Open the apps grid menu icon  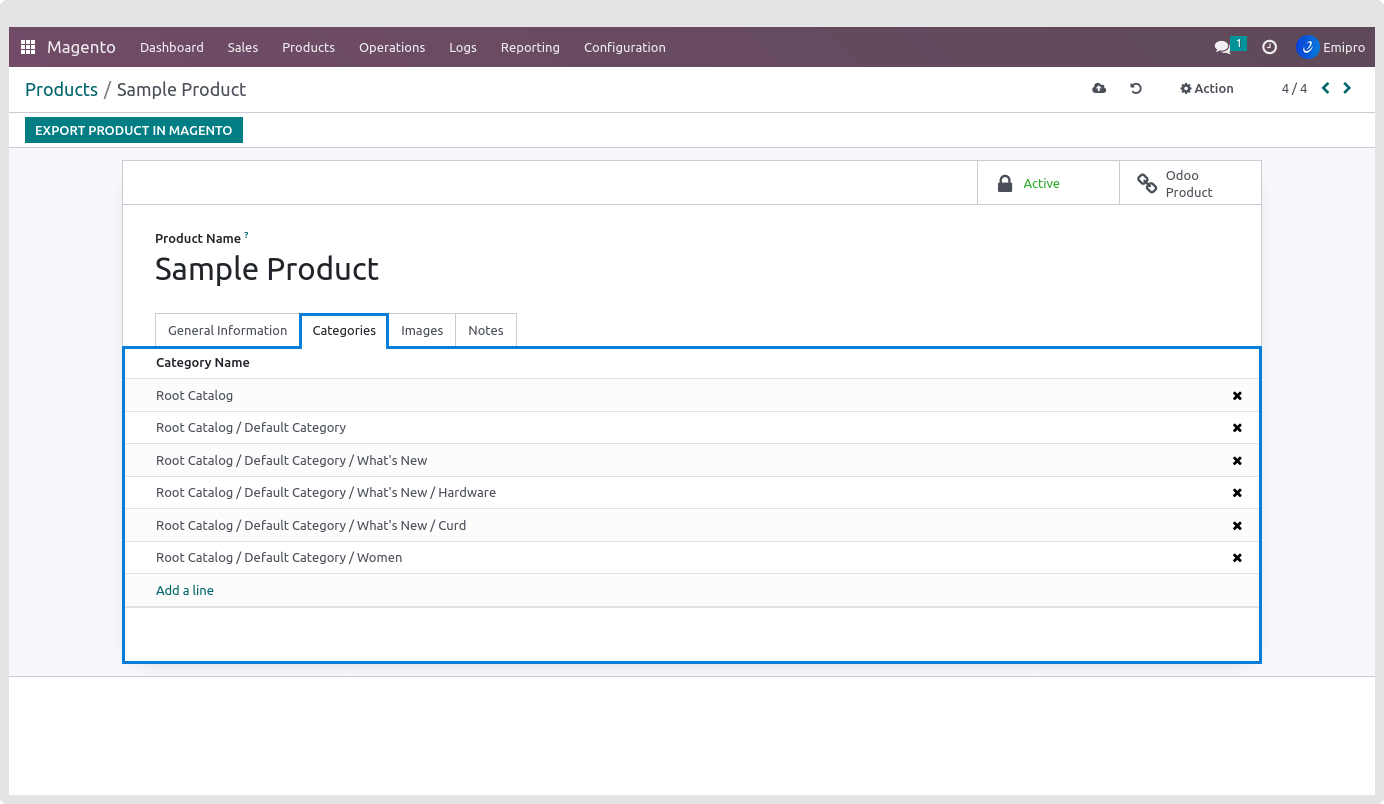coord(28,47)
